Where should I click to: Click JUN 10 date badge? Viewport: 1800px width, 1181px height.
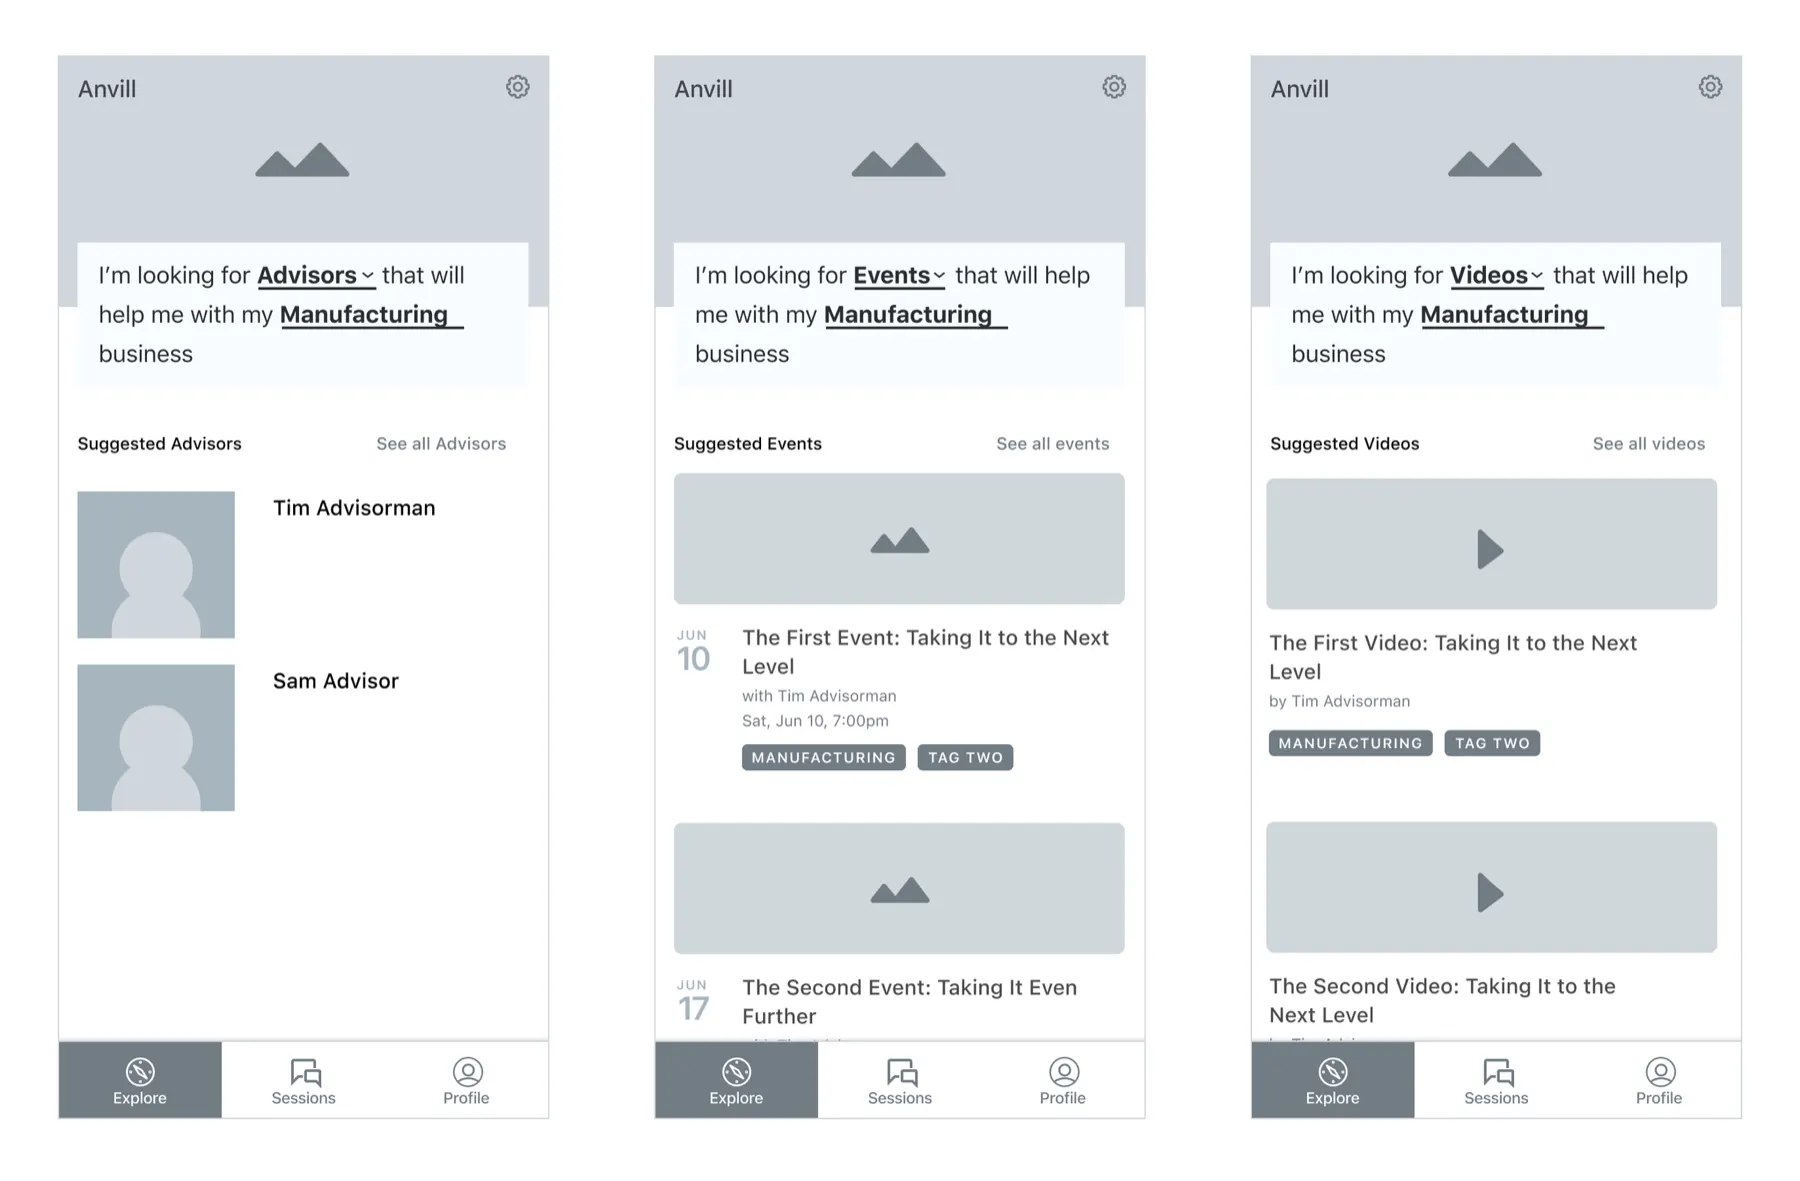pyautogui.click(x=693, y=652)
